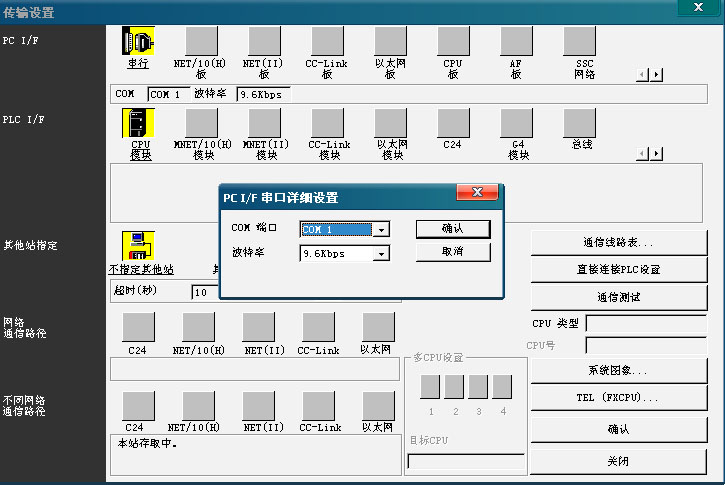Select the G4模块 icon
The height and width of the screenshot is (485, 725).
pos(517,124)
